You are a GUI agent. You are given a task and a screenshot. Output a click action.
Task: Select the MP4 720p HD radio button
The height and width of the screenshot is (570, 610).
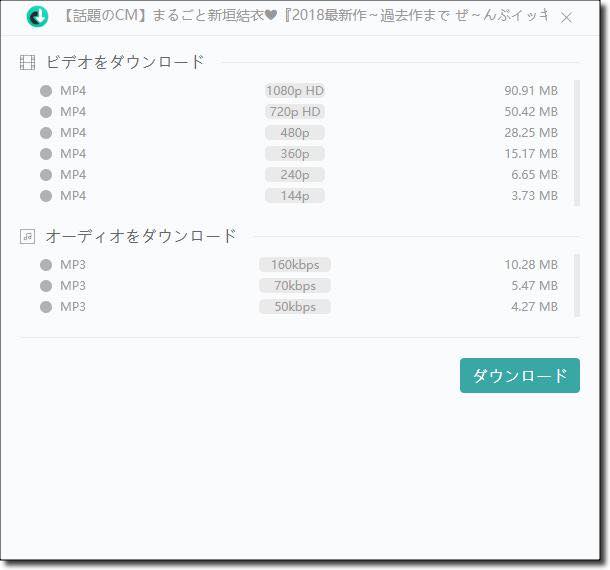46,112
